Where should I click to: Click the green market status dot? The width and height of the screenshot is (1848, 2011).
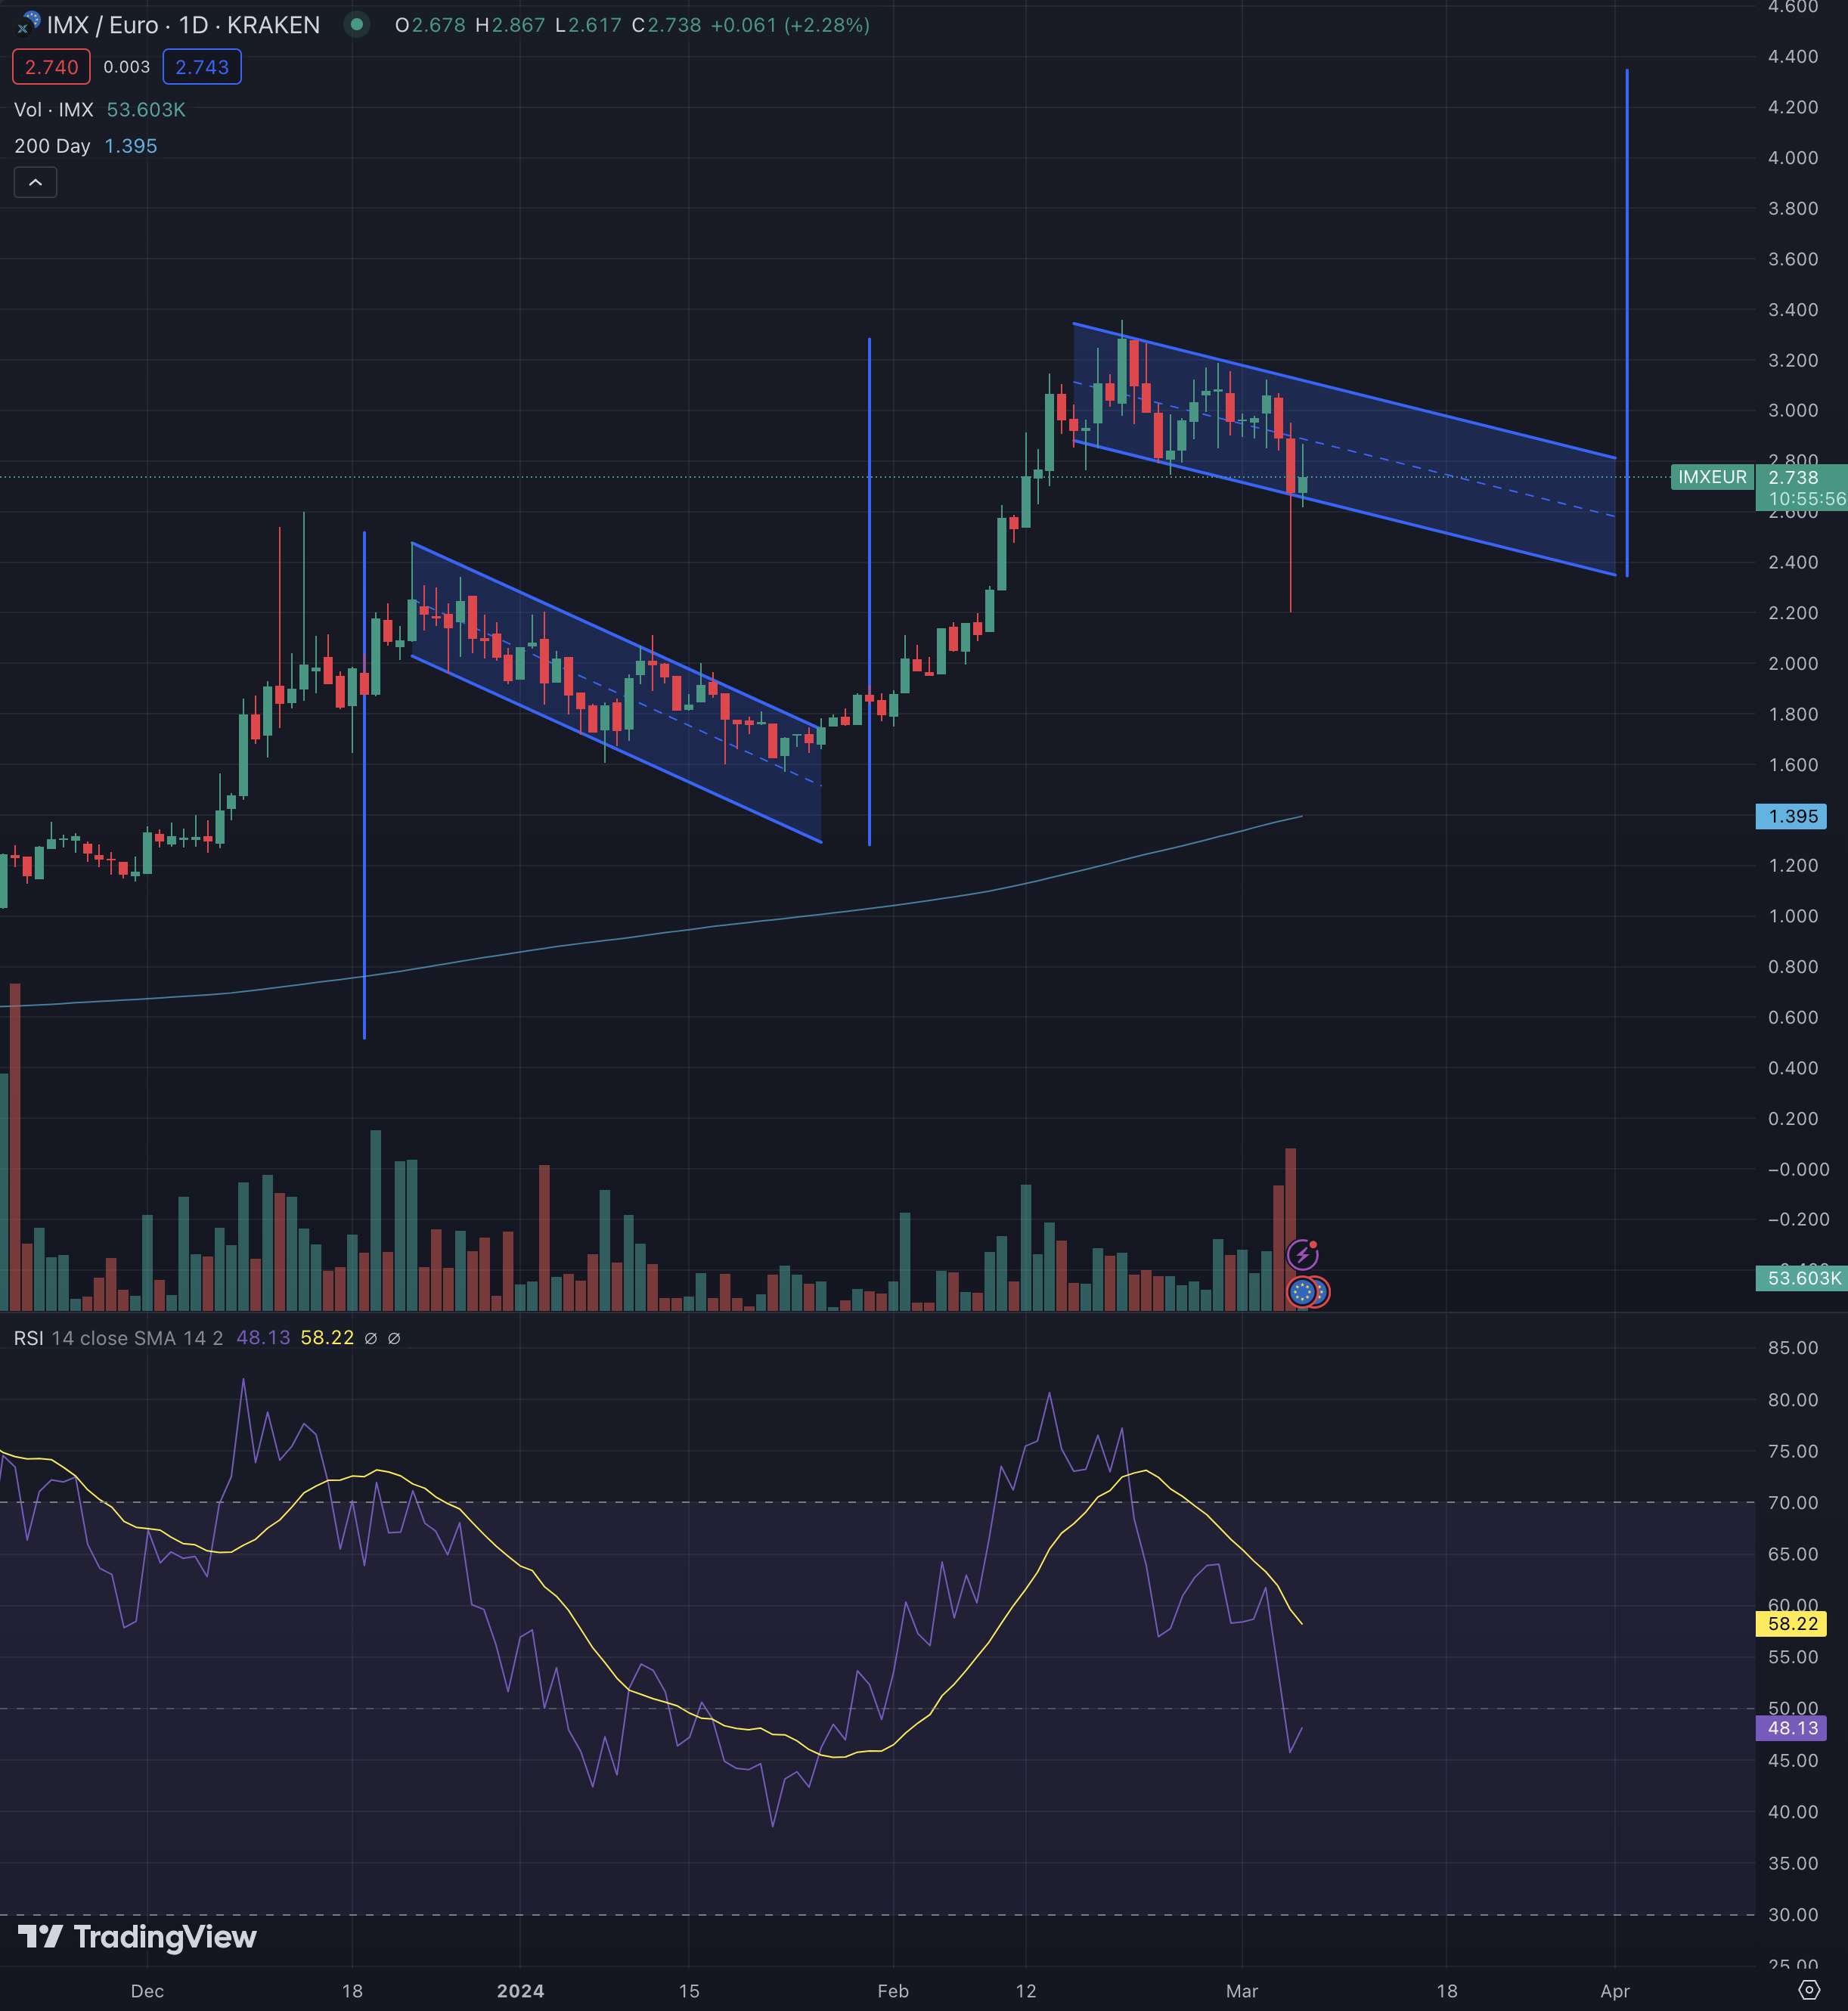(x=356, y=24)
